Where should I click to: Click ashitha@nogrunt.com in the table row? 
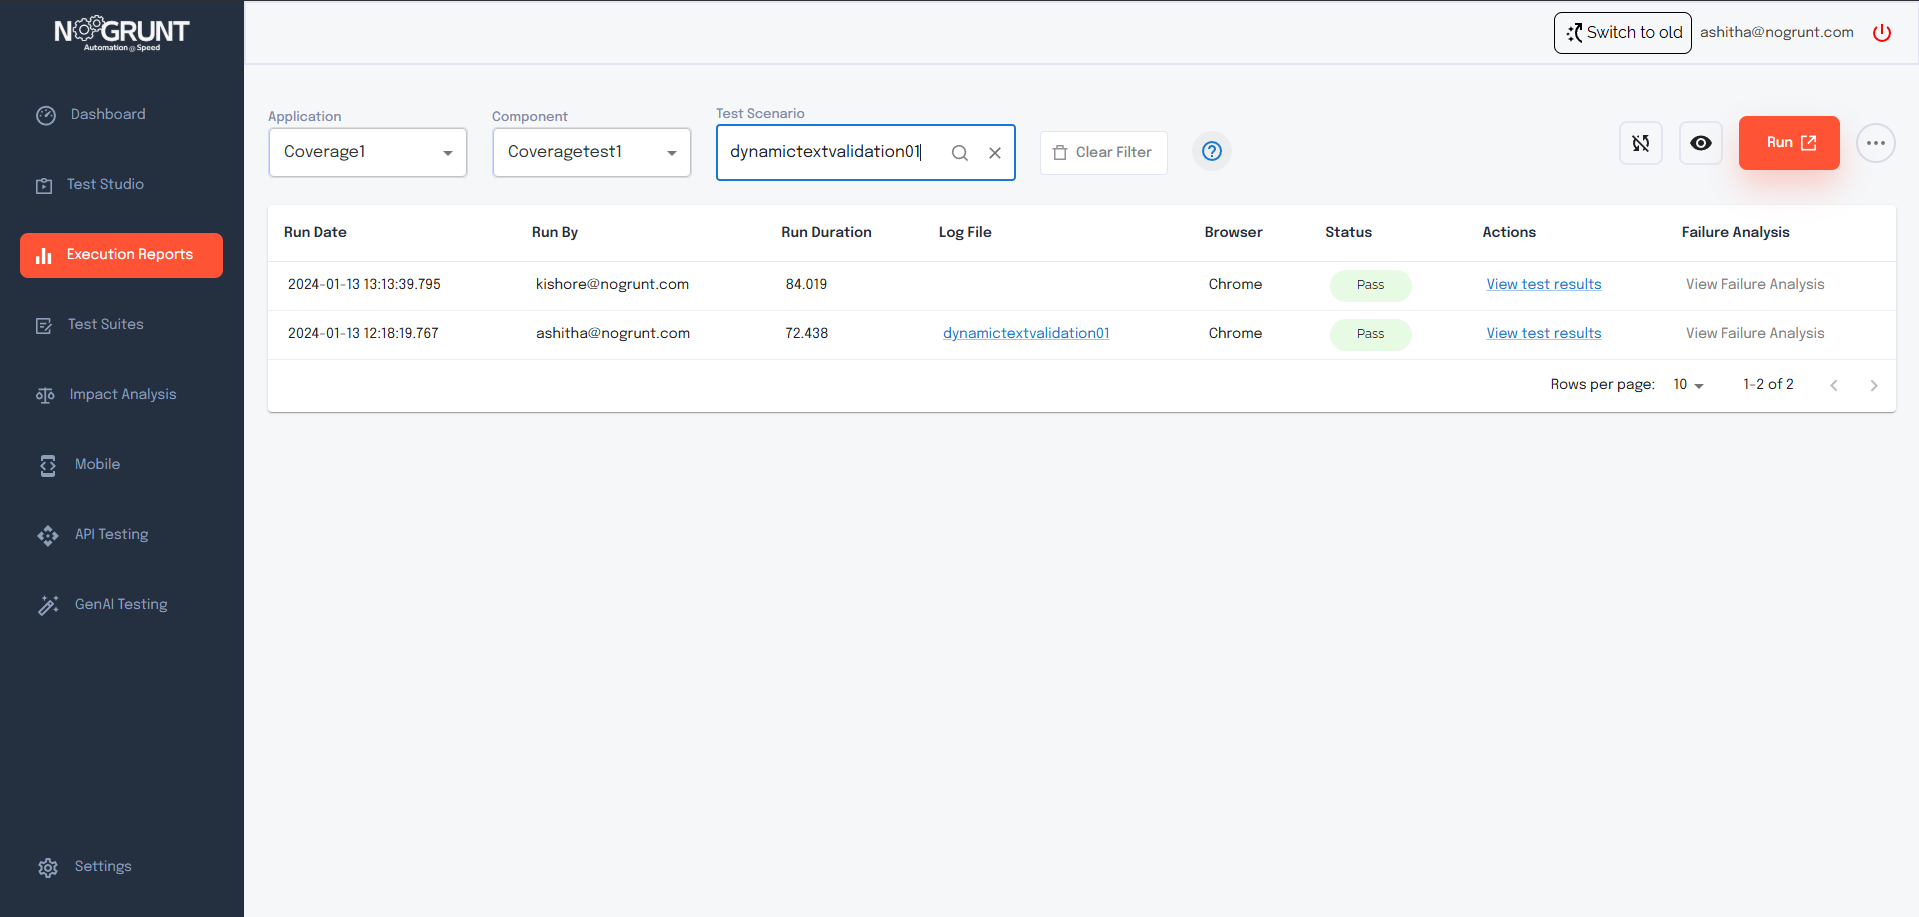pos(613,334)
